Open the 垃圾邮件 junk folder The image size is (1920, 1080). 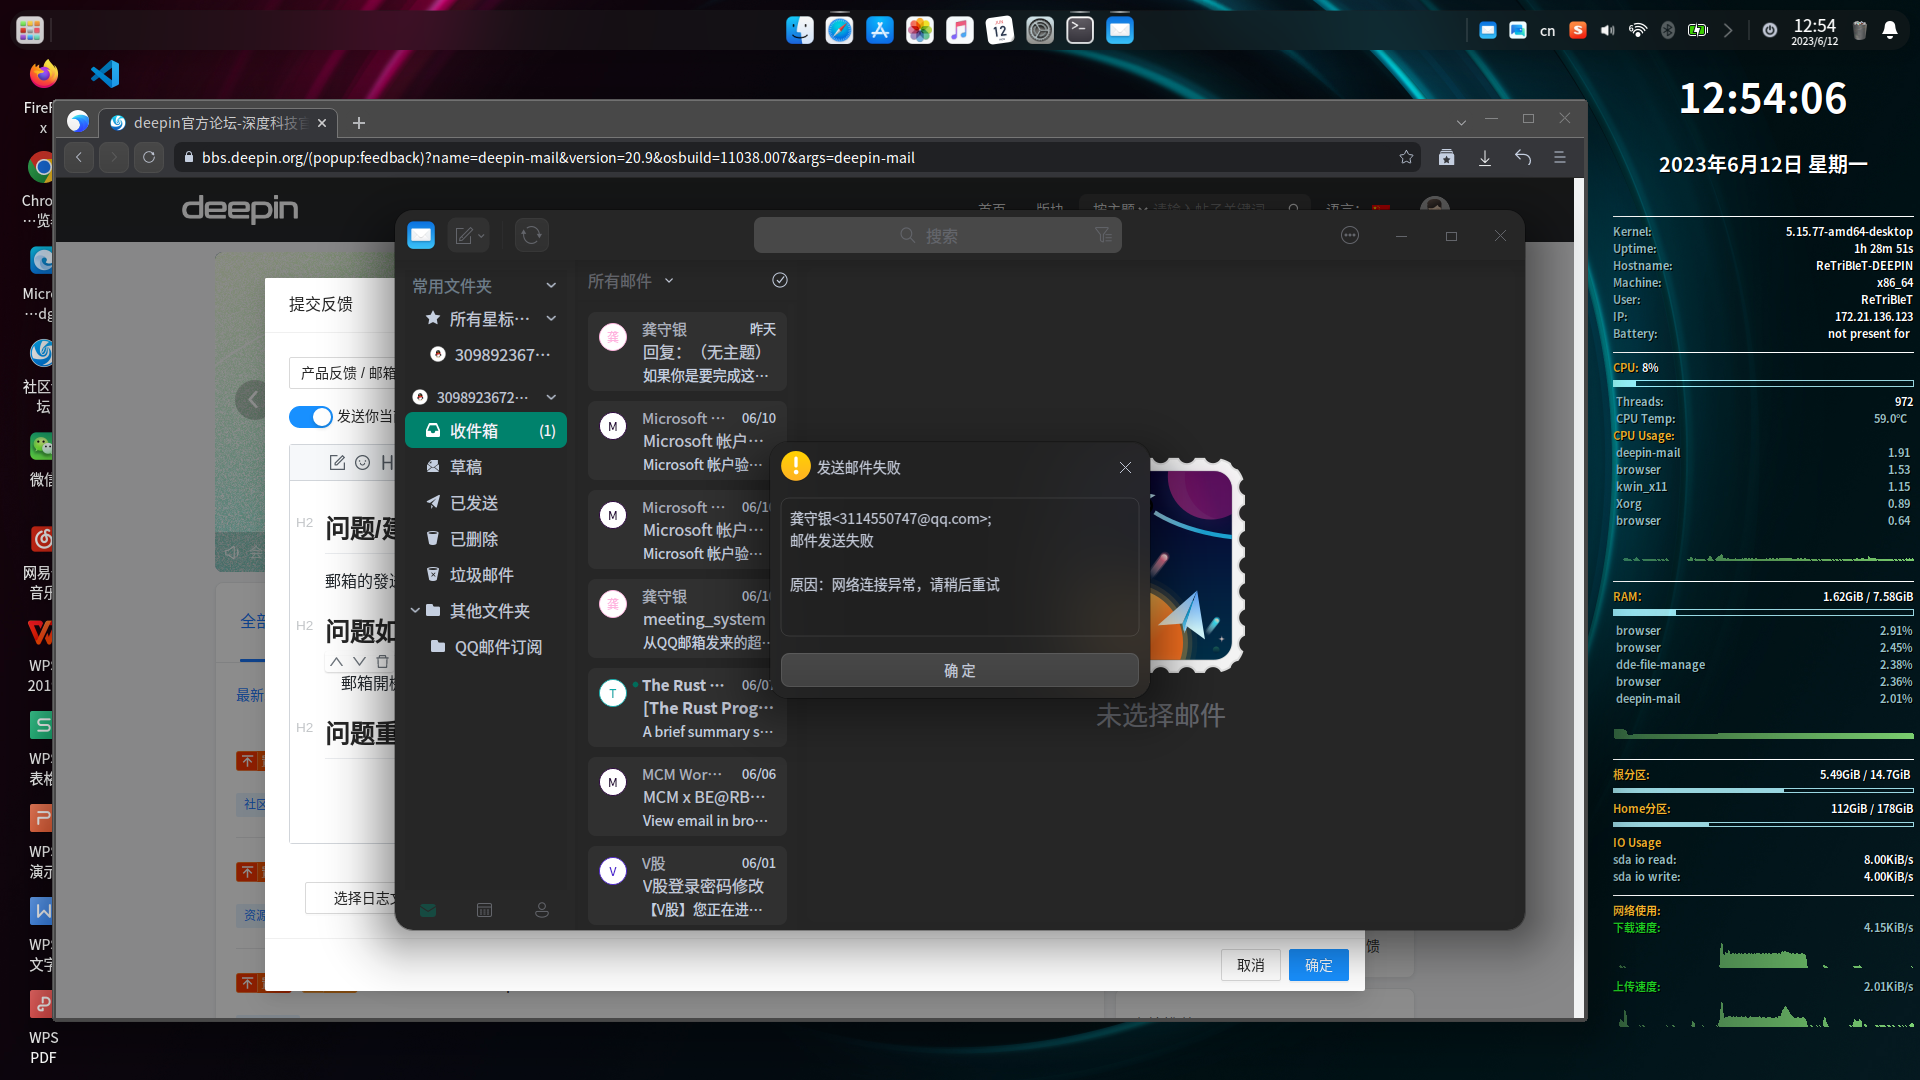[481, 575]
